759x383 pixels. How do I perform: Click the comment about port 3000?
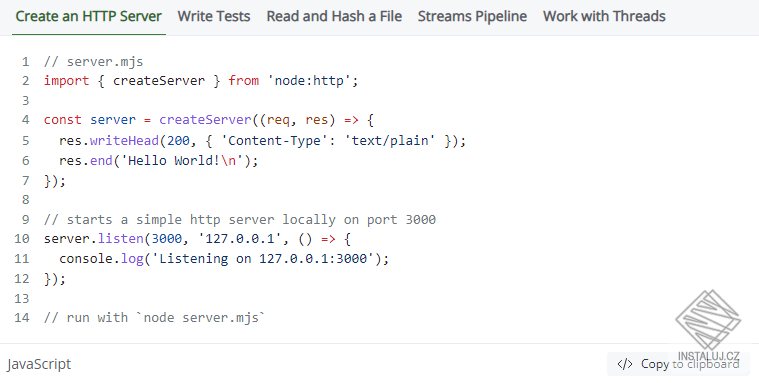coord(240,219)
